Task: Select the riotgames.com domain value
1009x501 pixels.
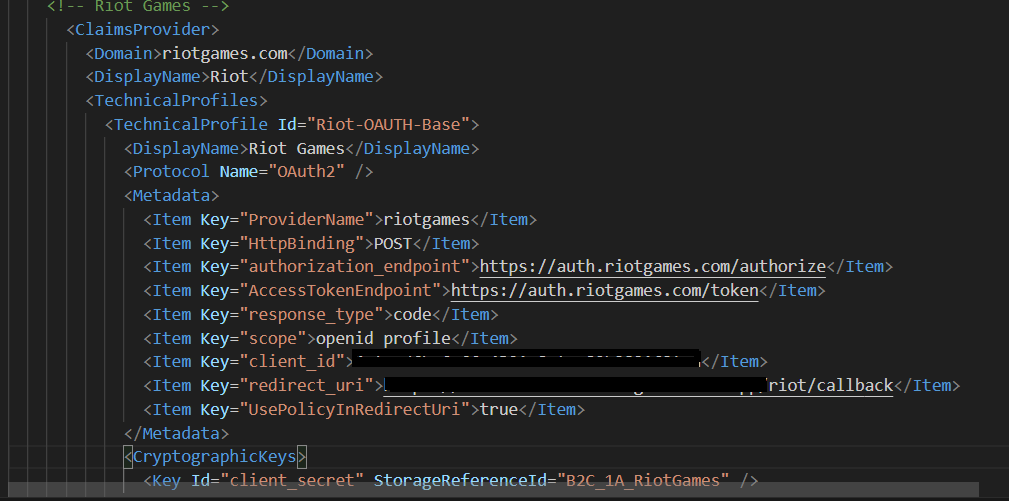Action: click(x=225, y=53)
